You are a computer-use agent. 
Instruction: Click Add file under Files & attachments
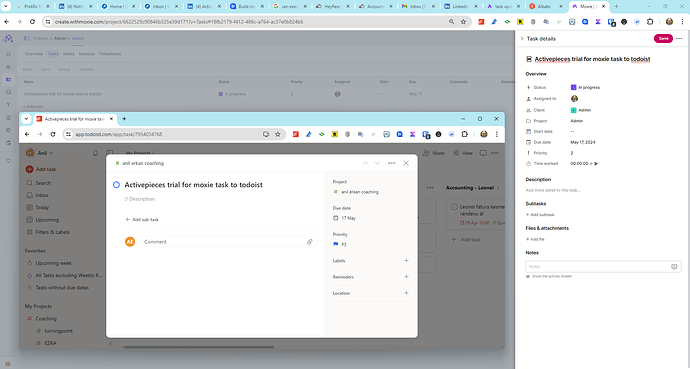coord(535,239)
